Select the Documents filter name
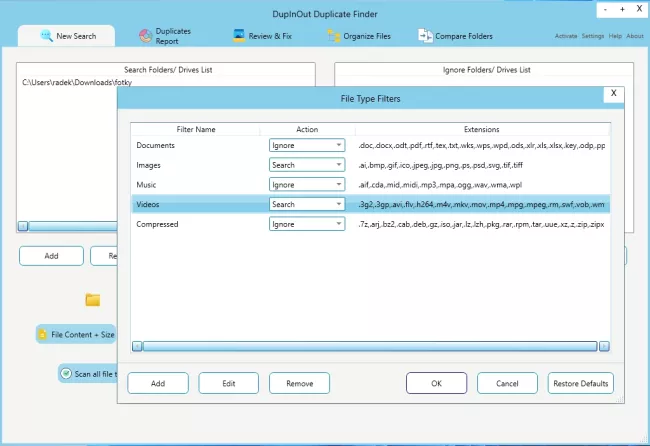This screenshot has height=446, width=650. [155, 145]
